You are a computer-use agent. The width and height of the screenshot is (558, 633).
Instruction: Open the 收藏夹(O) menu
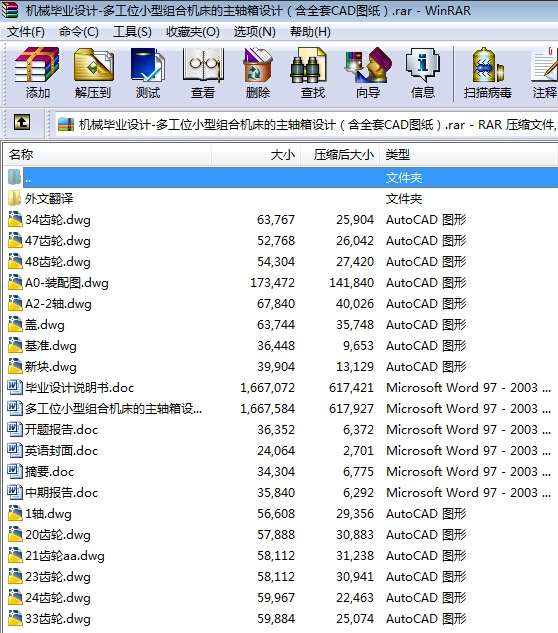tap(193, 31)
